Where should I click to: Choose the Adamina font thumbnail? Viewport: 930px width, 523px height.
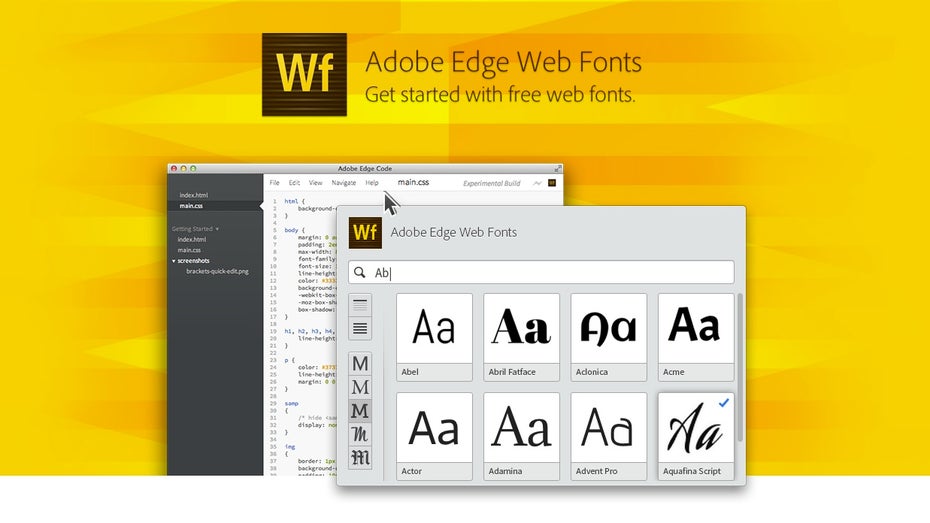pos(521,436)
